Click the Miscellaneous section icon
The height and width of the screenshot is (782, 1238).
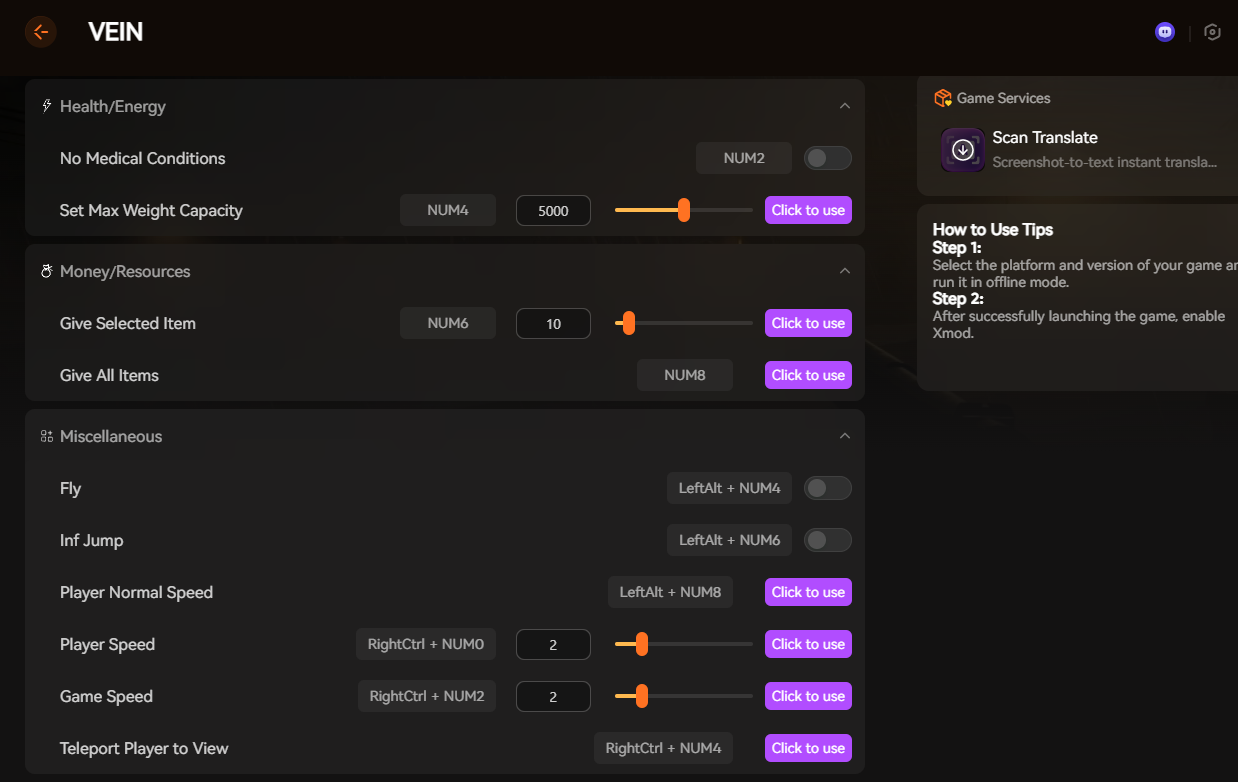pos(46,436)
